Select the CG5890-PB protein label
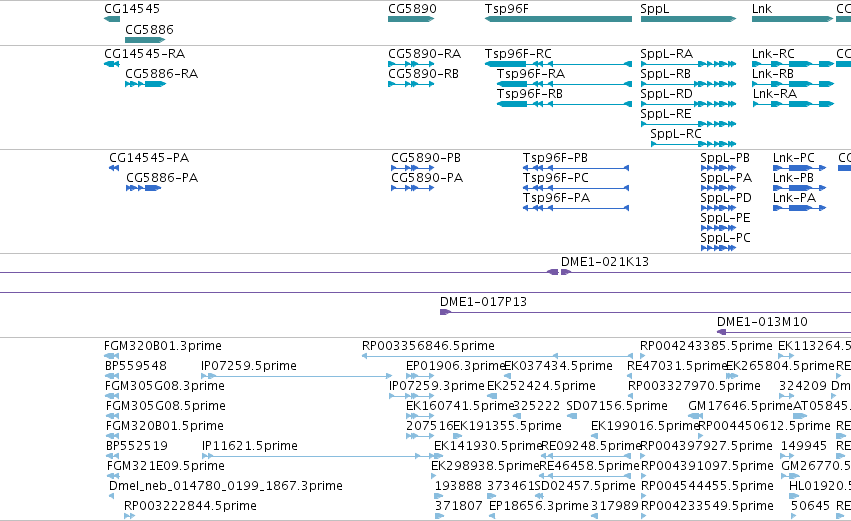Viewport: 851px width, 521px height. [x=426, y=158]
